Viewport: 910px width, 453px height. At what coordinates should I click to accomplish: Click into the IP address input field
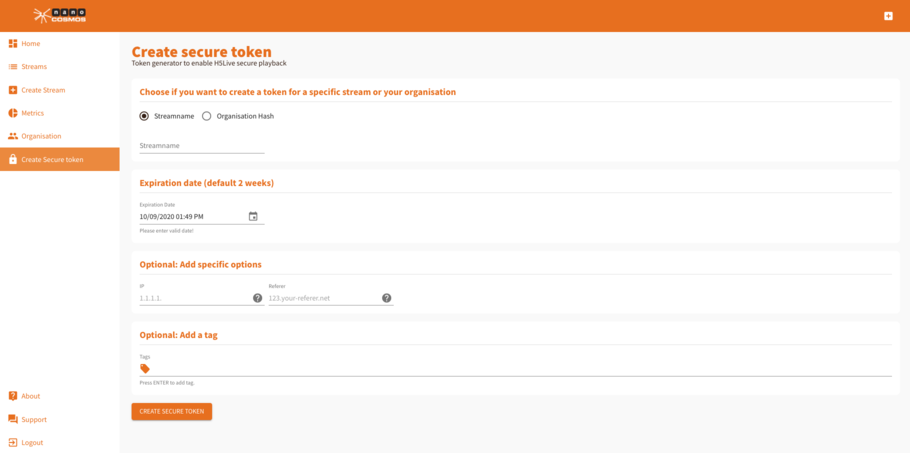[195, 298]
